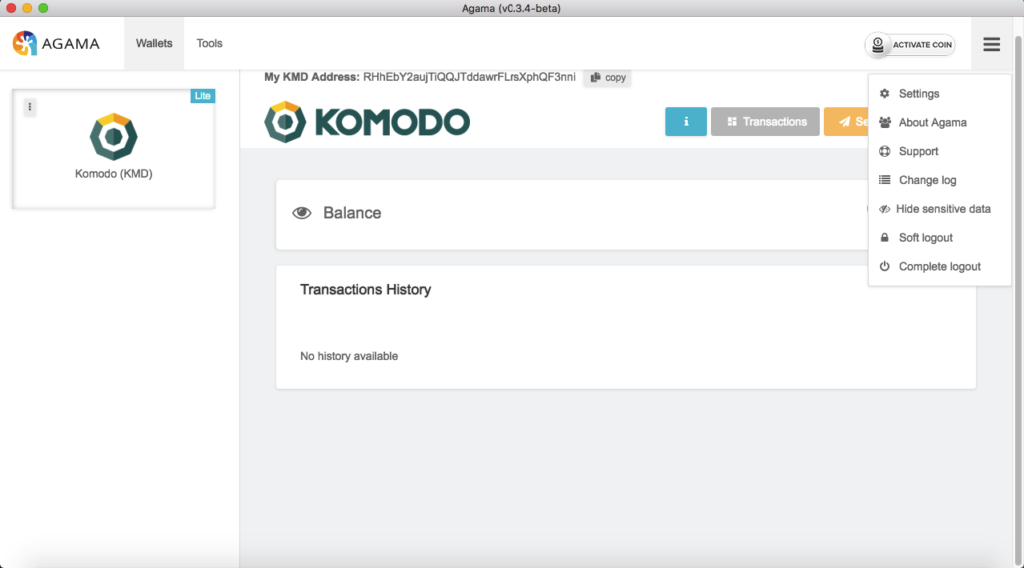Open About Agama menu entry
This screenshot has height=568, width=1024.
[x=939, y=122]
